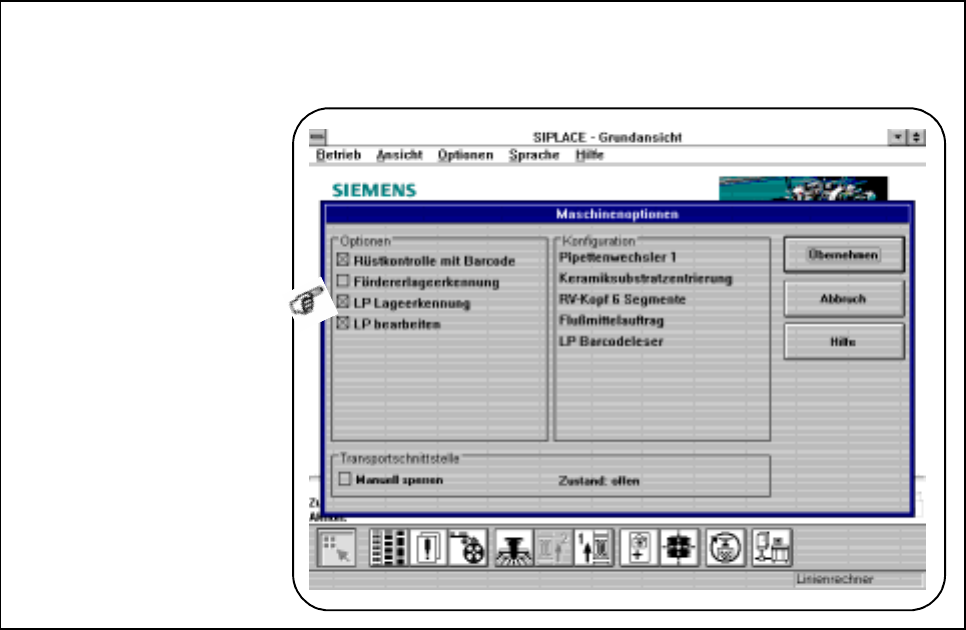The height and width of the screenshot is (630, 966).
Task: Select Pipettenwechsler 1 configuration entry
Action: (617, 257)
